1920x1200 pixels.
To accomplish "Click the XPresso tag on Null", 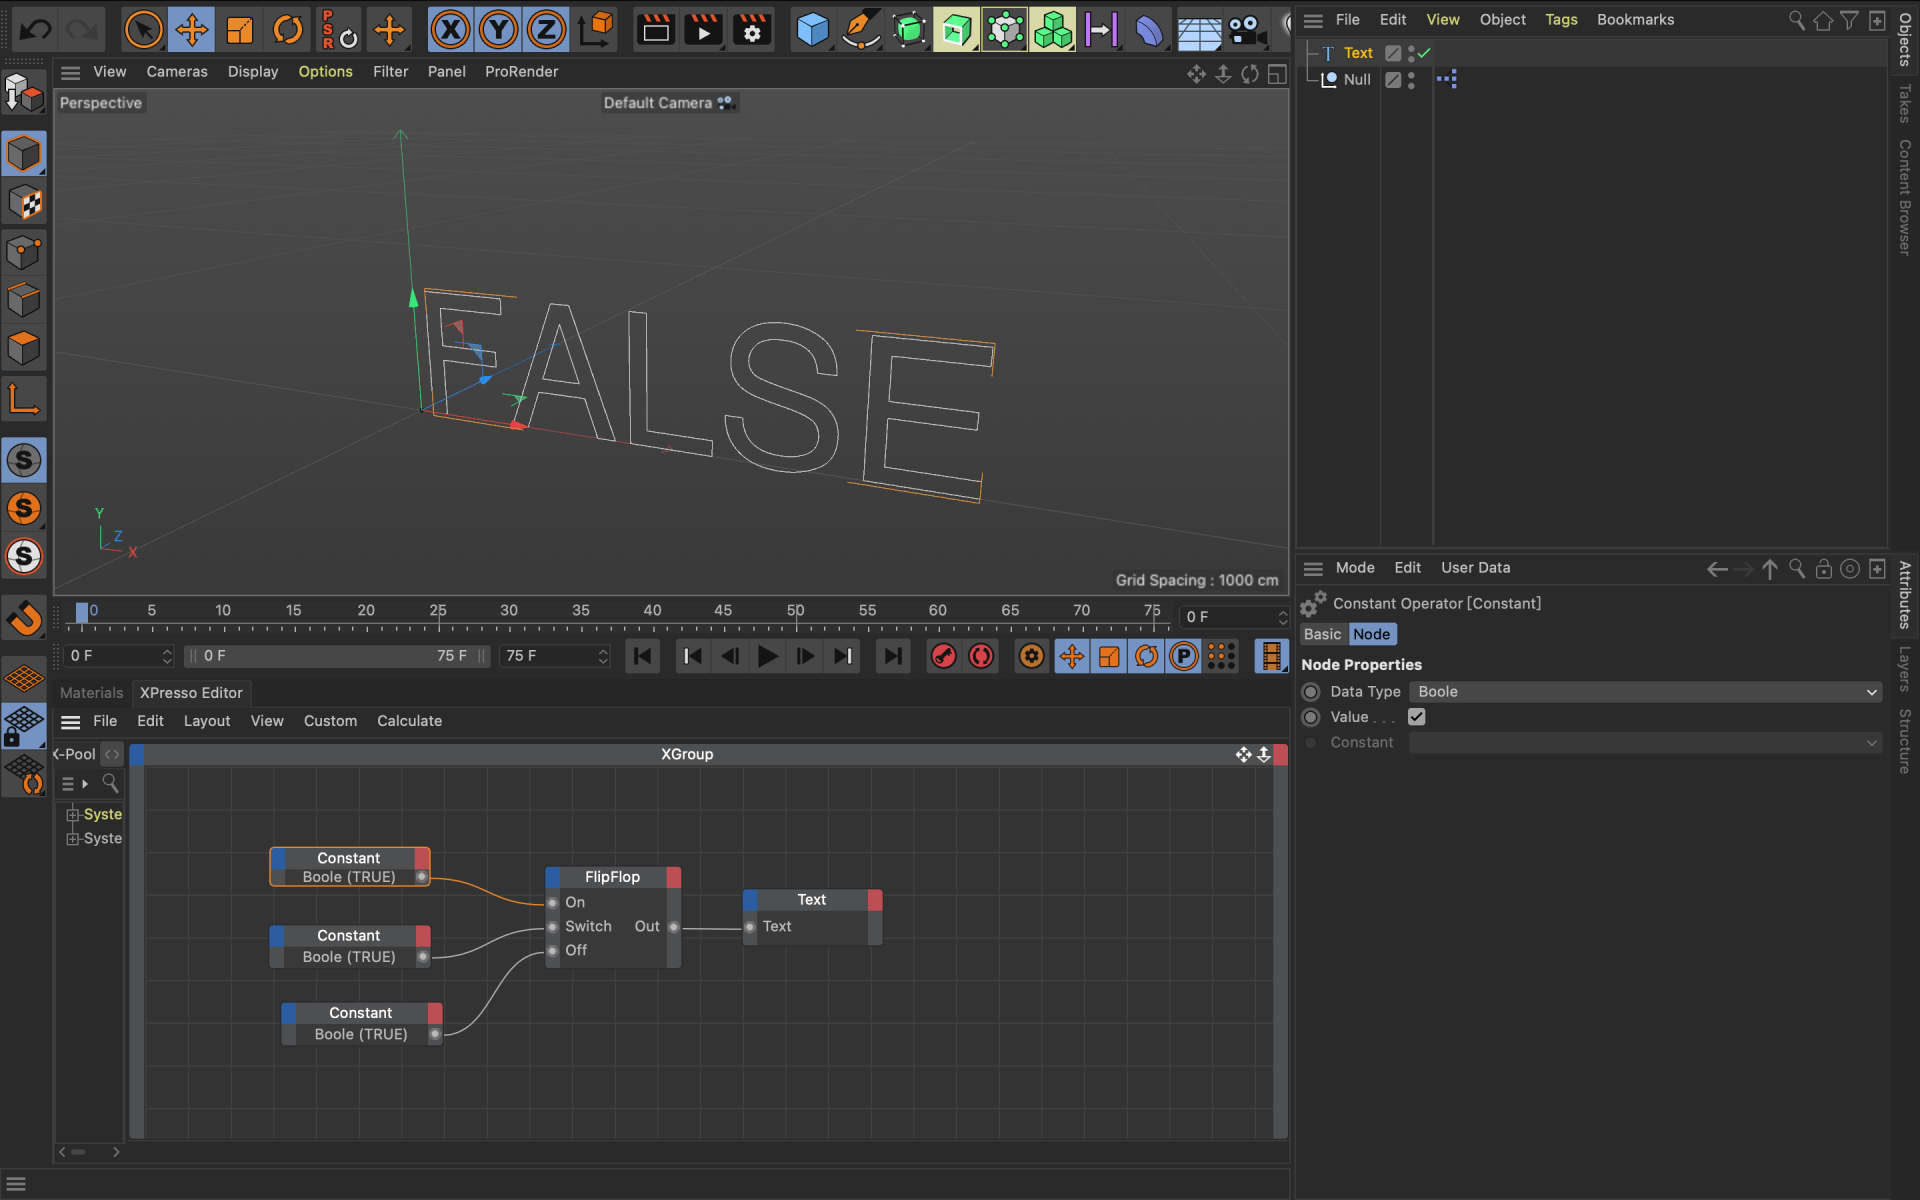I will 1446,79.
